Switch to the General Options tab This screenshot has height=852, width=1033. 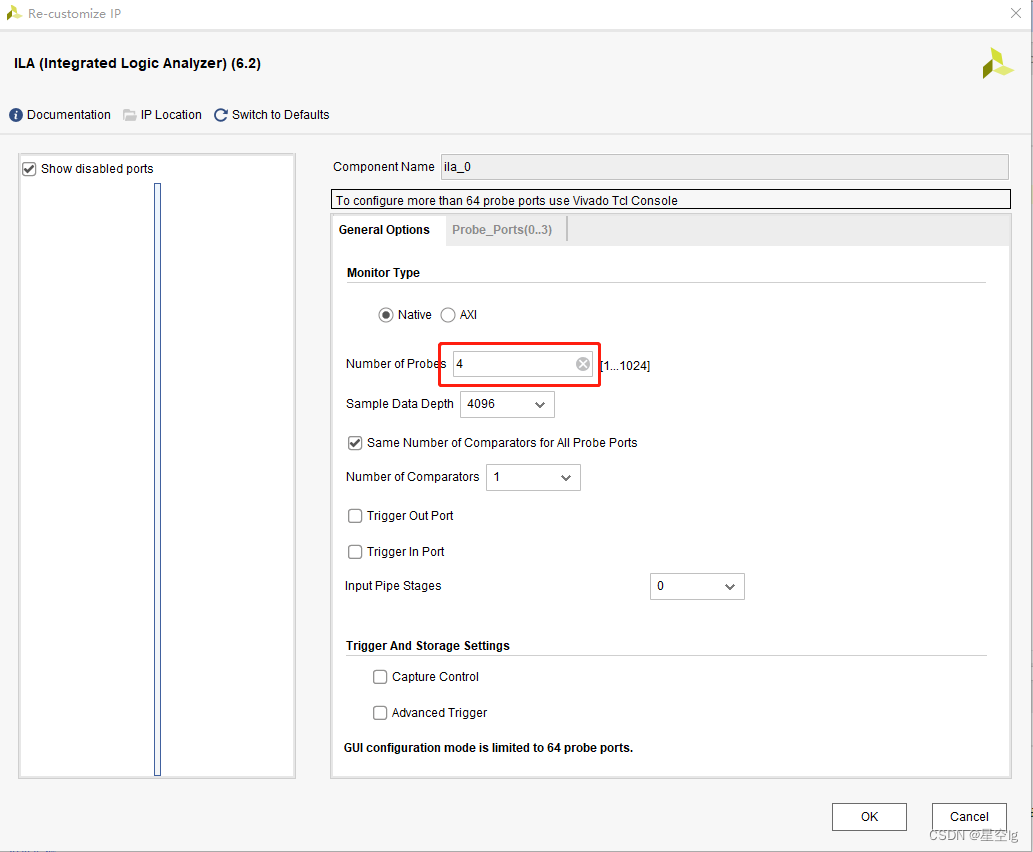[384, 230]
